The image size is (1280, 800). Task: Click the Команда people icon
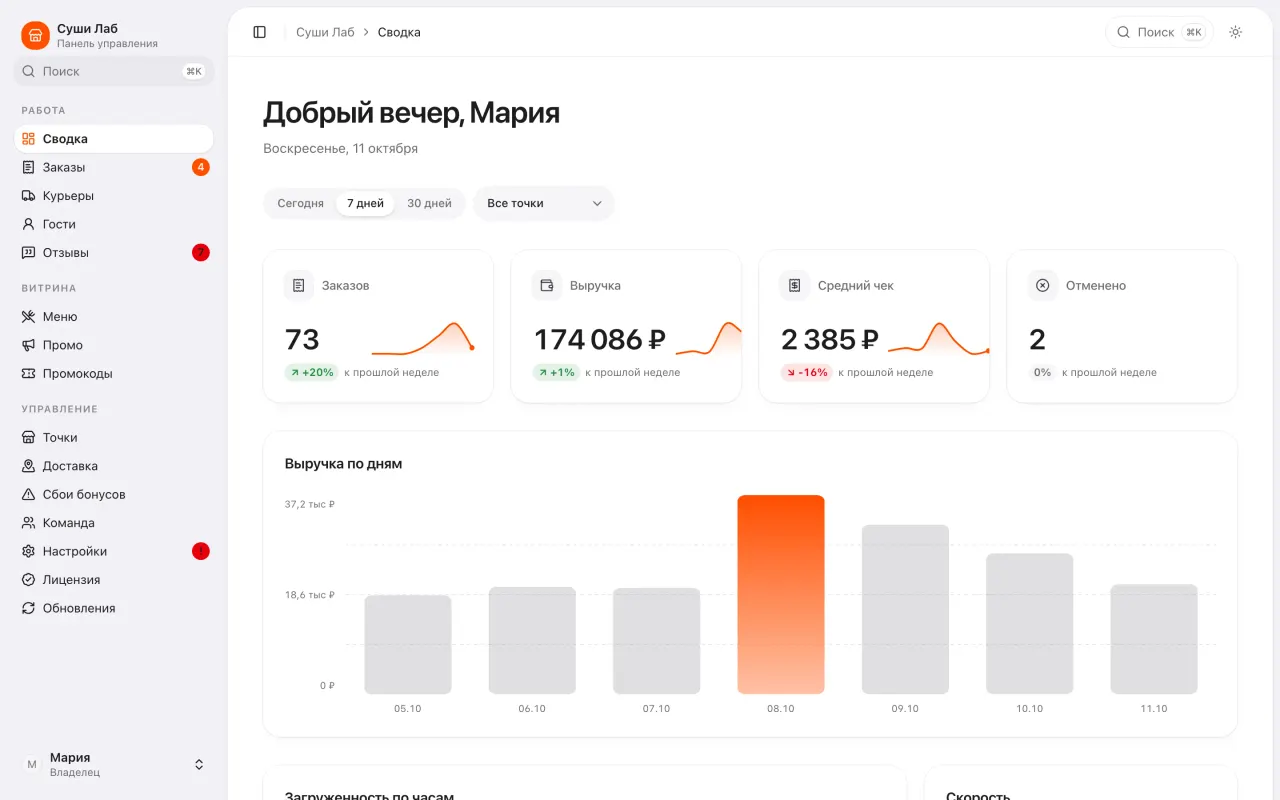[29, 523]
